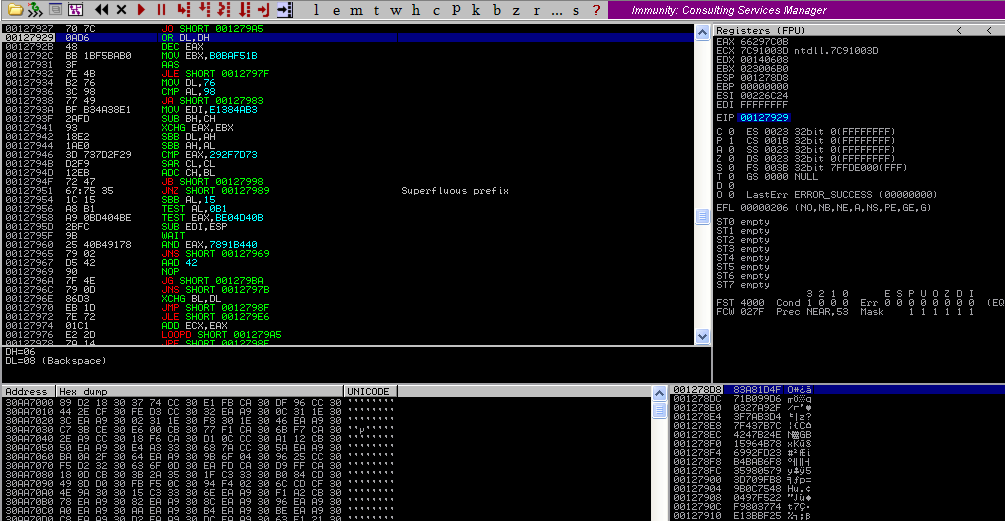
Task: Click Immunity Consulting Services Manager banner
Action: pos(730,10)
